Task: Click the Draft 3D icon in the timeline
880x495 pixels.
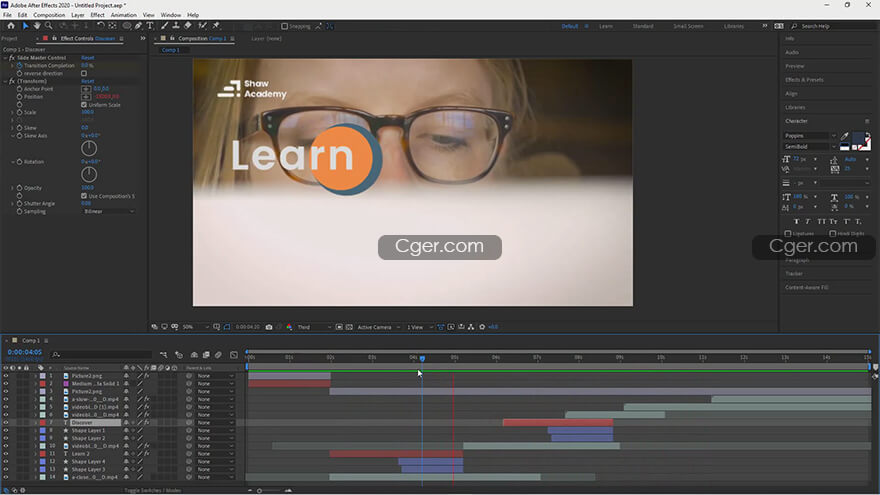Action: click(x=179, y=355)
